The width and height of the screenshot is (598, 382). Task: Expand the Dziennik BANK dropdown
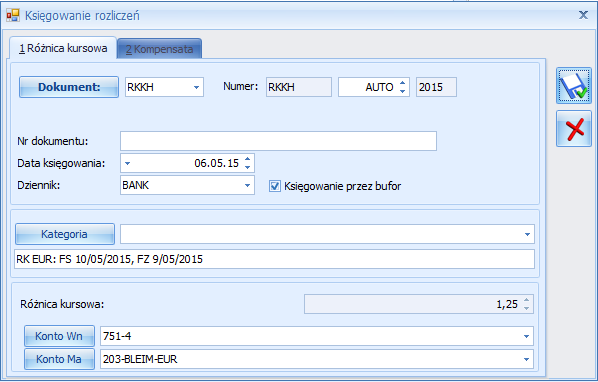[x=247, y=185]
